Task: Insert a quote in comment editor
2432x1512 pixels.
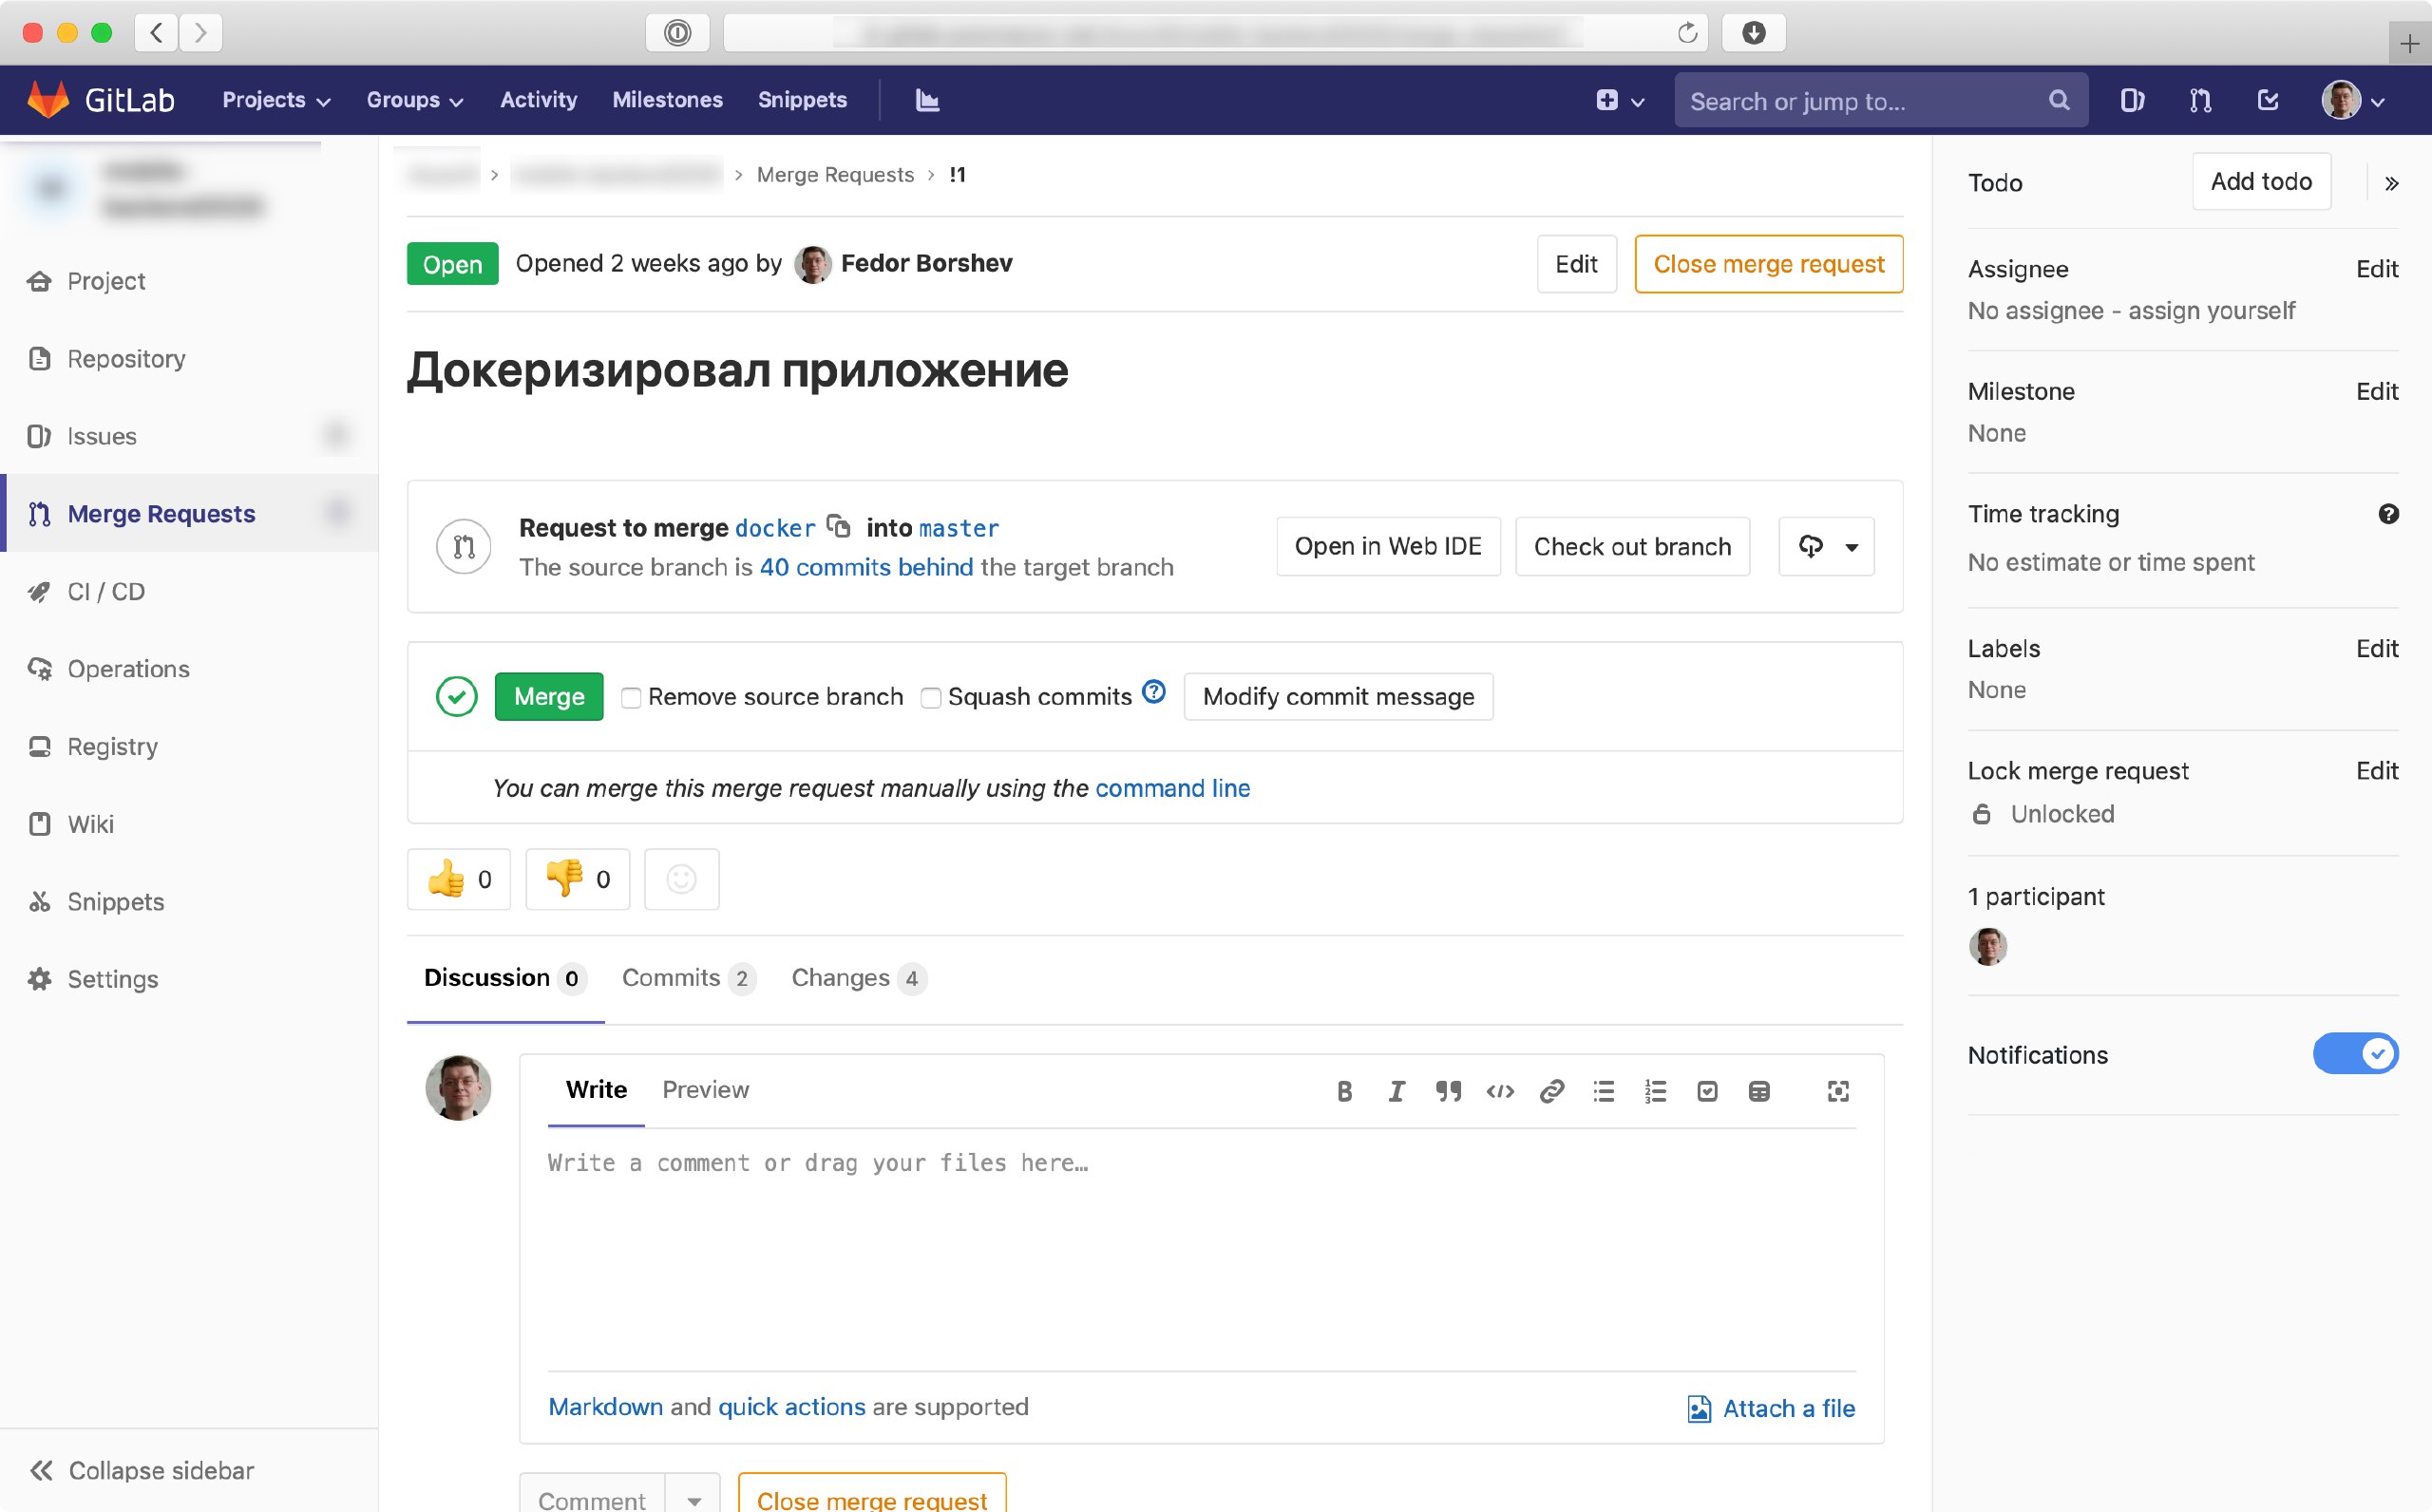Action: [1448, 1091]
